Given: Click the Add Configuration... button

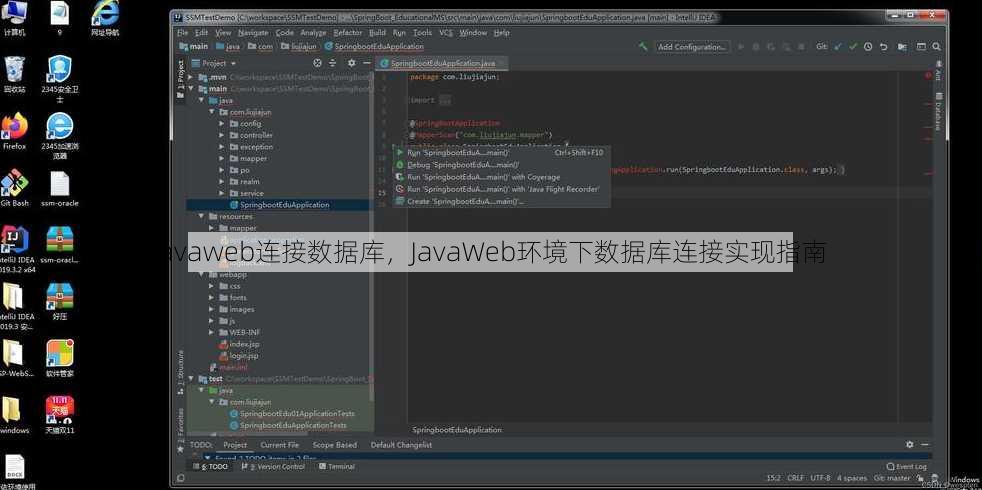Looking at the screenshot, I should [691, 47].
